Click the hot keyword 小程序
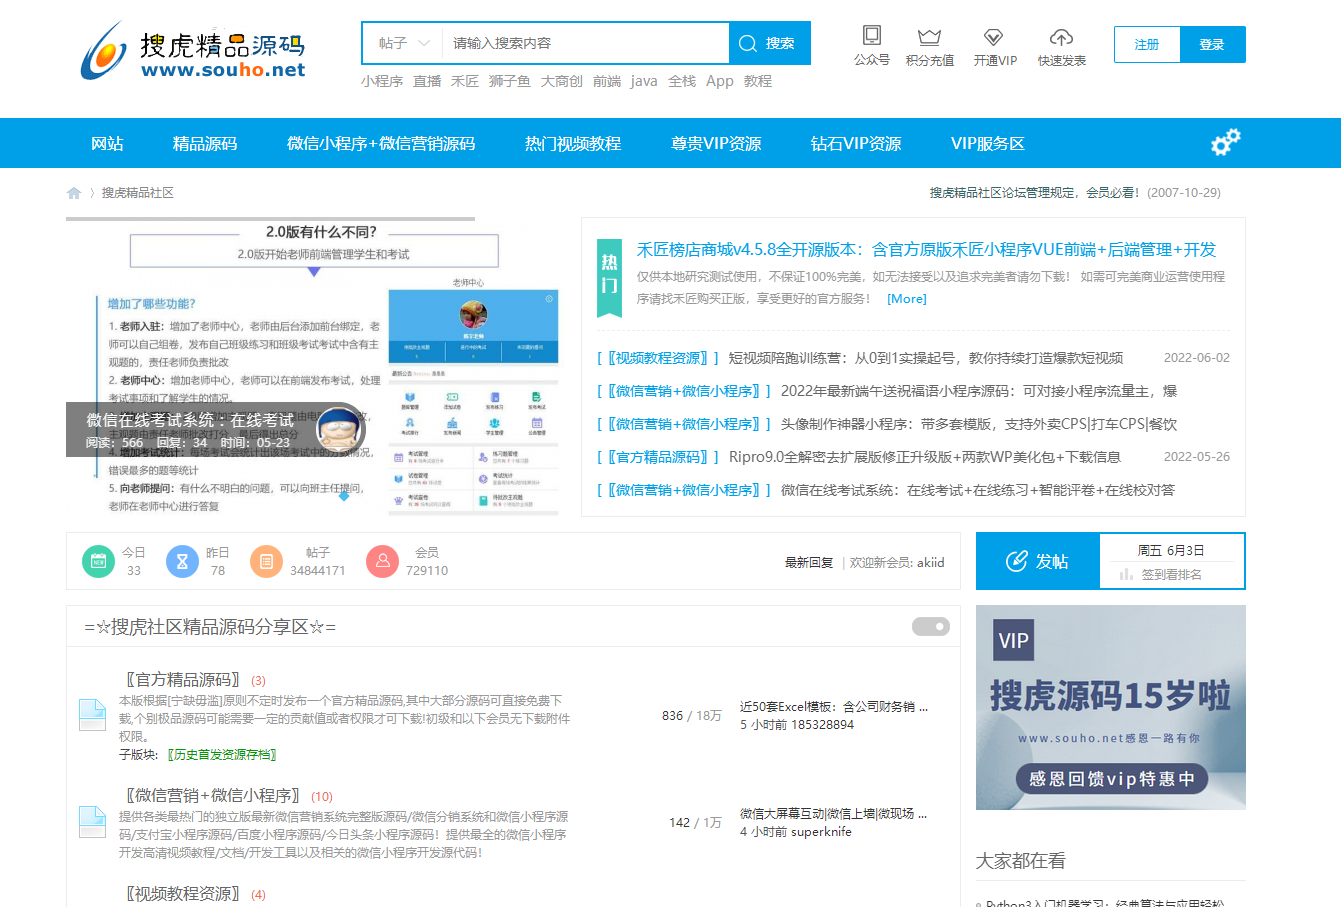1341x907 pixels. pos(382,81)
